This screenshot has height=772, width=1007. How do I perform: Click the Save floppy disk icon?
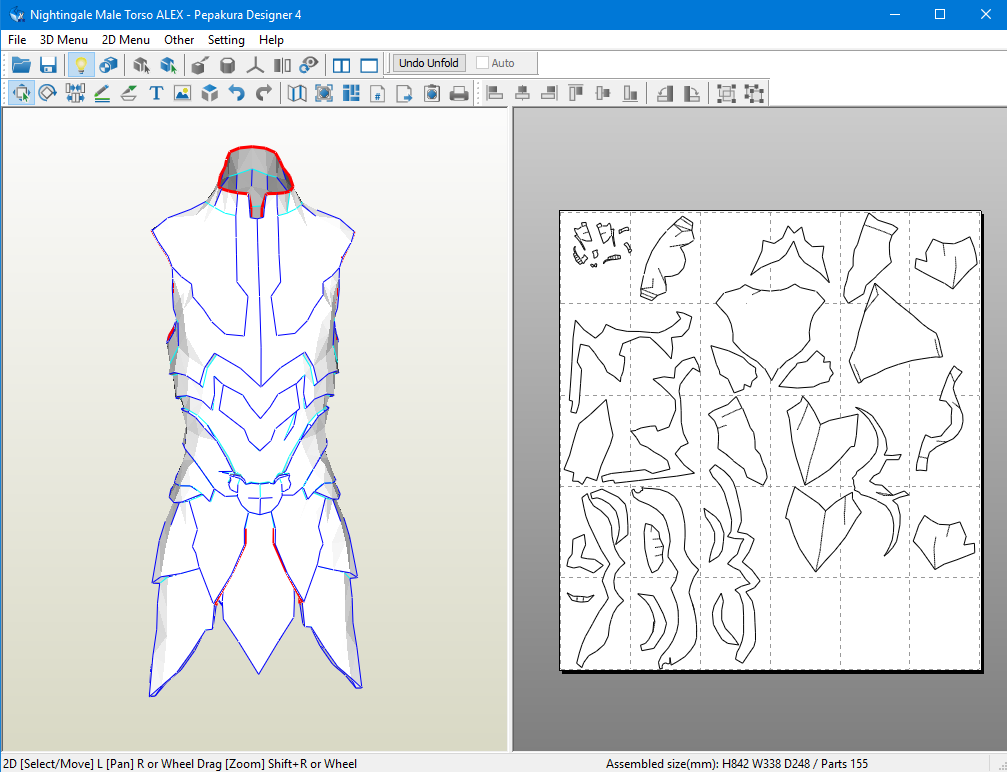48,65
